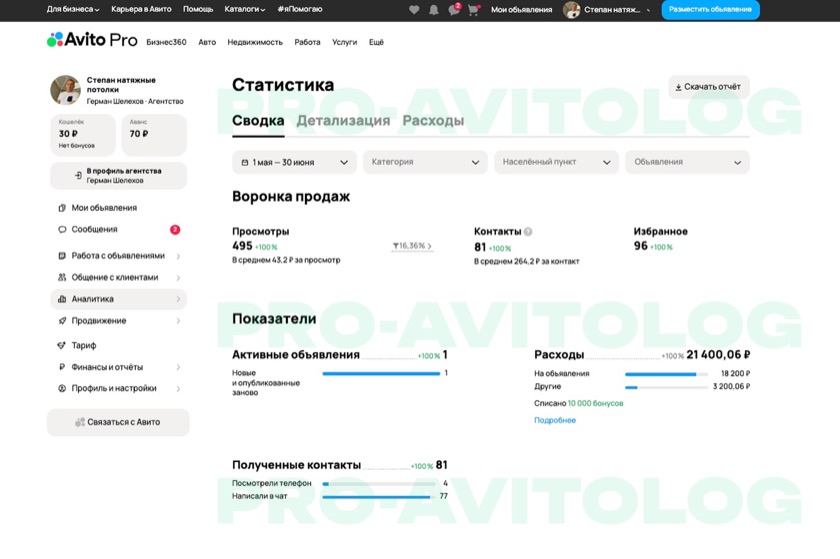Image resolution: width=840 pixels, height=559 pixels.
Task: Click the Разместить объявление button
Action: [710, 10]
